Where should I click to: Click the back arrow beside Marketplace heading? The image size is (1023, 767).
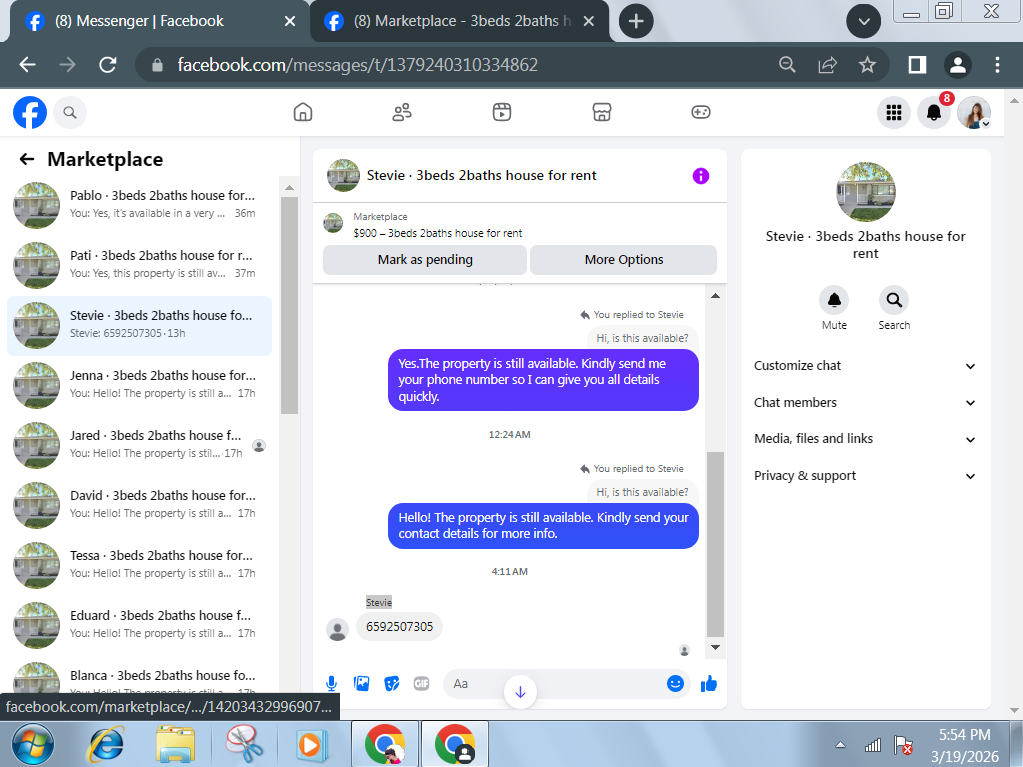click(x=27, y=159)
